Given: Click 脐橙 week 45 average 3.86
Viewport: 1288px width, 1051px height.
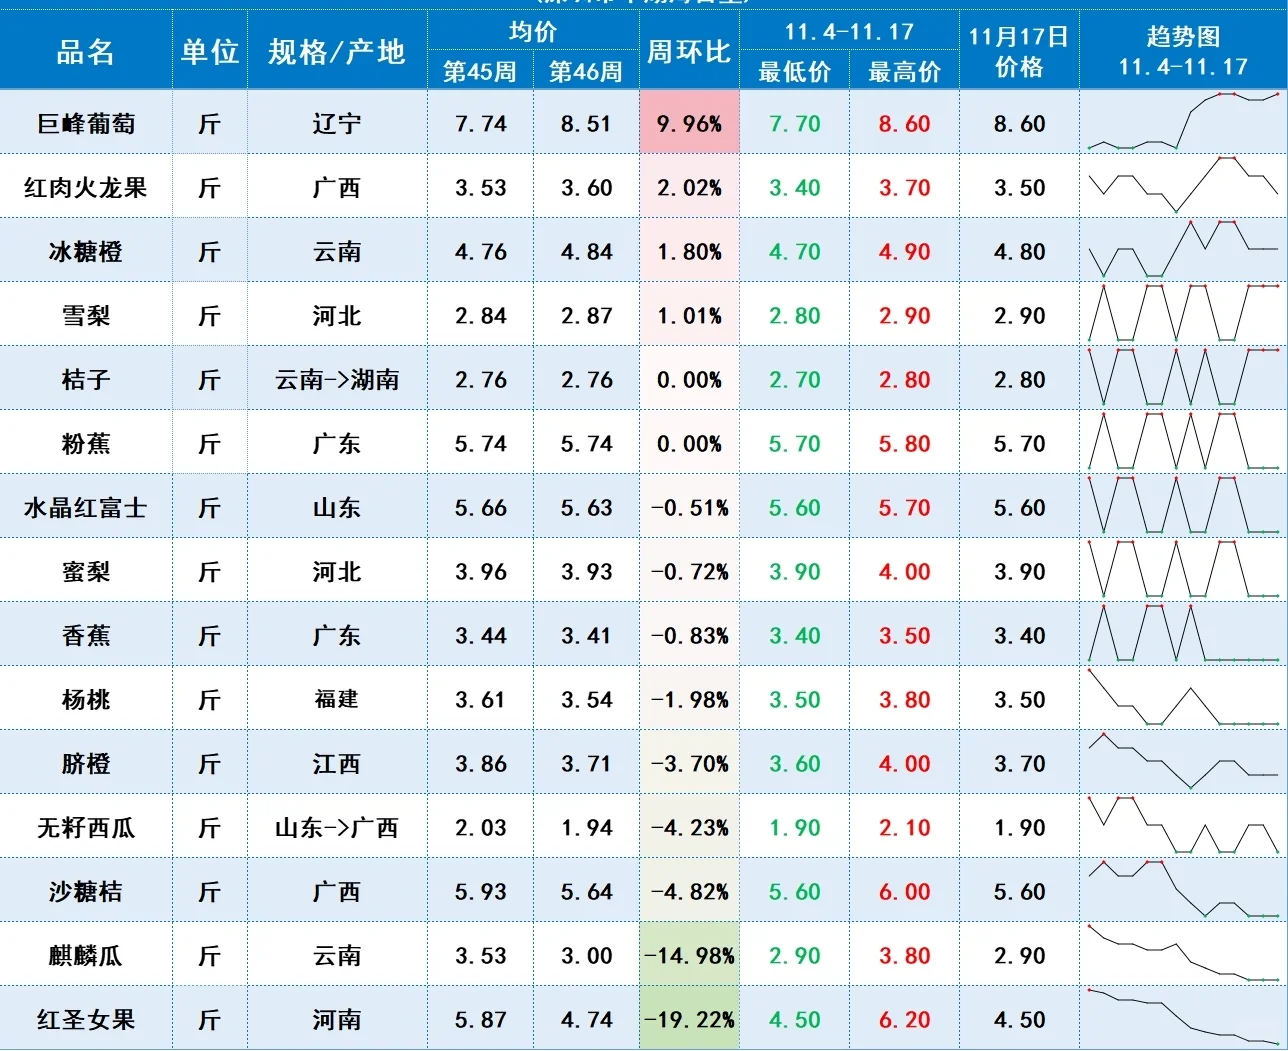Looking at the screenshot, I should pyautogui.click(x=480, y=764).
